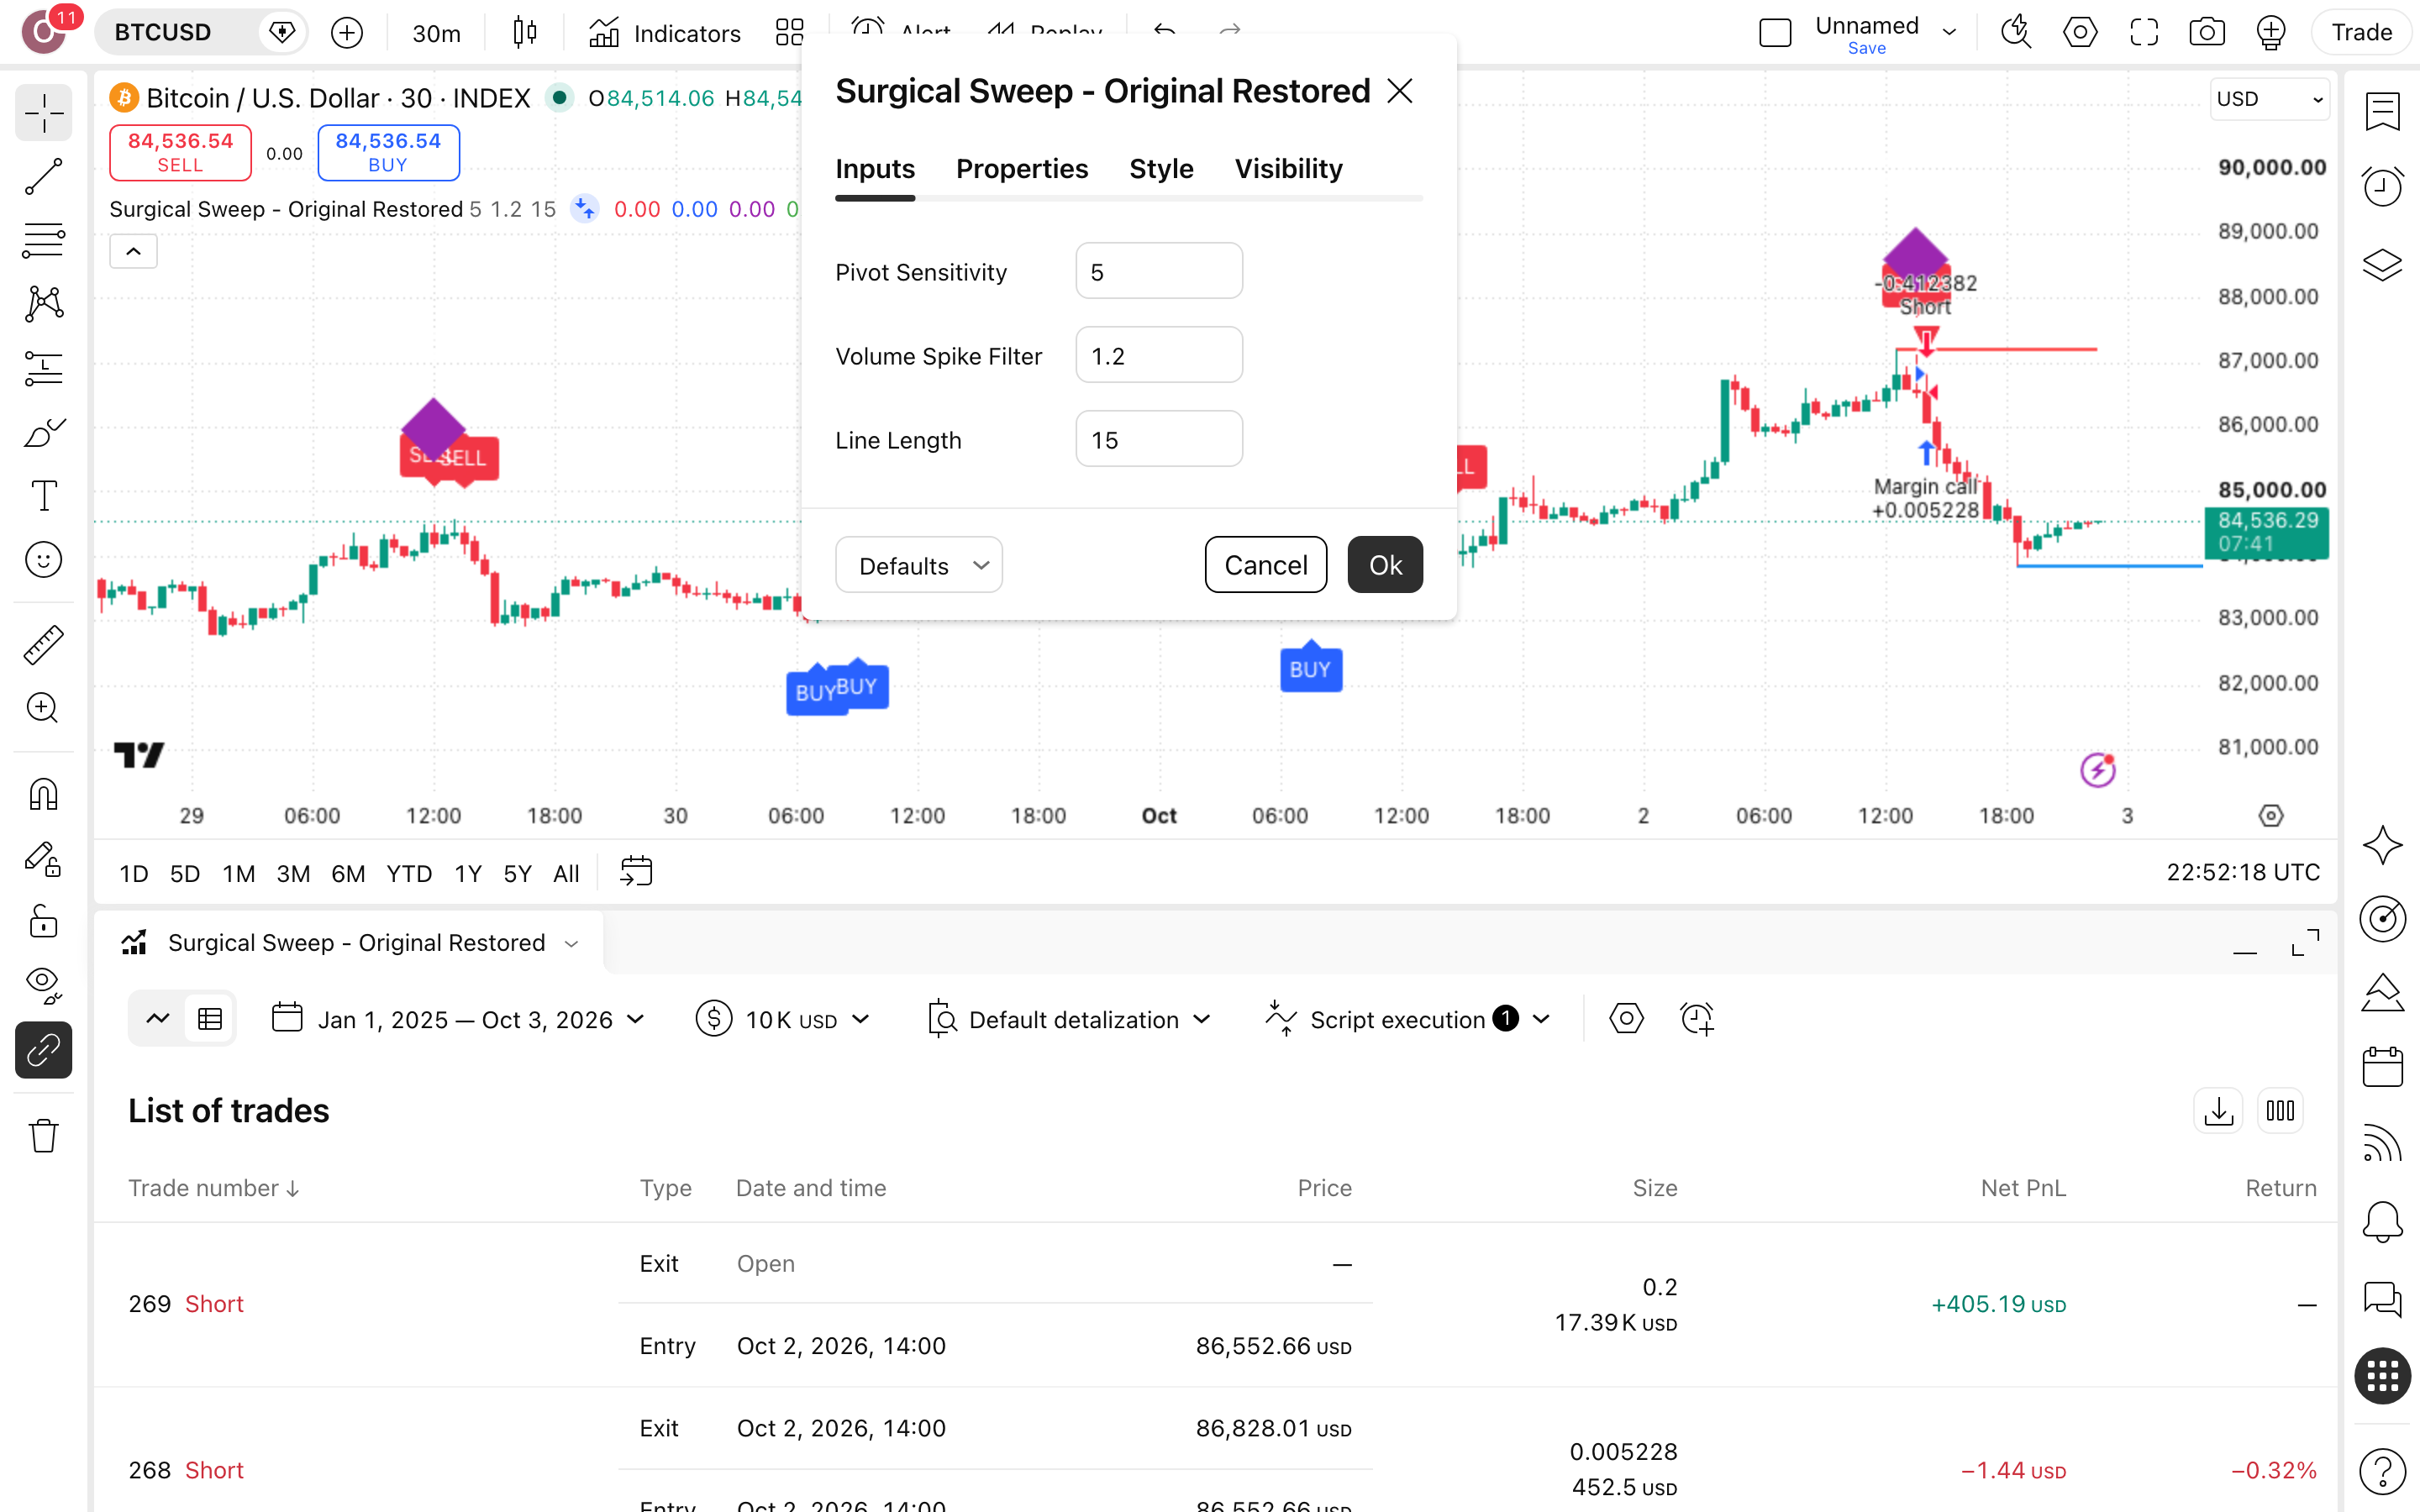Expand the Defaults dropdown

[919, 565]
